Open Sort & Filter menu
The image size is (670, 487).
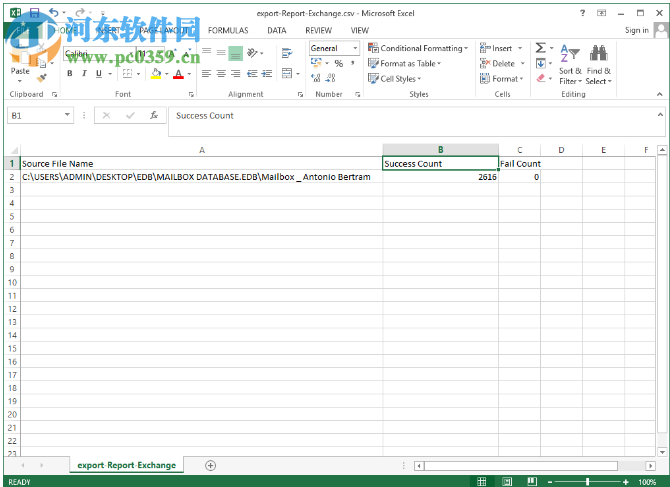[570, 64]
